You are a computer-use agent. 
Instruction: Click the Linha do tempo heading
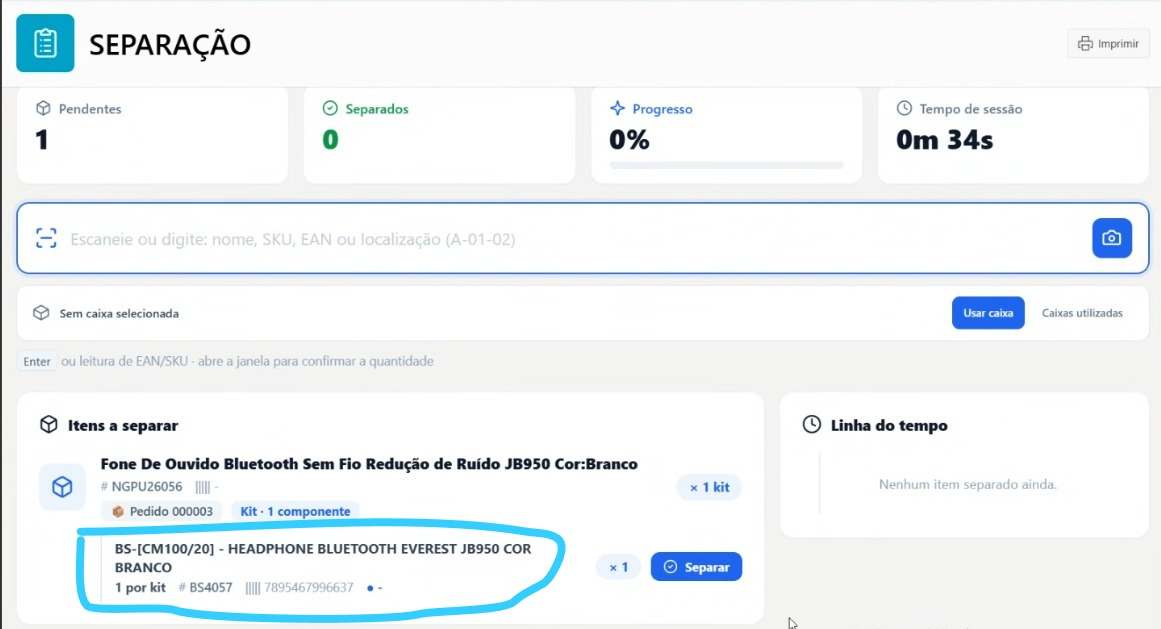tap(889, 426)
